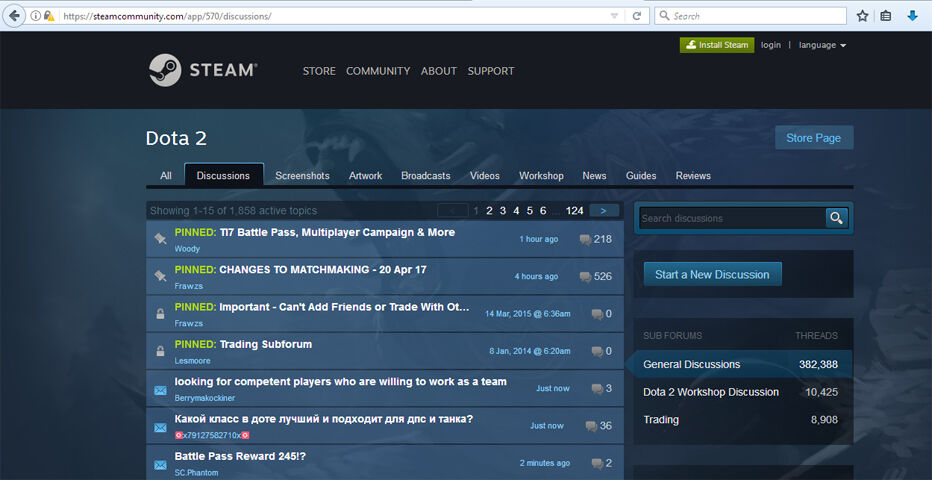Open General Discussions sub forum
Viewport: 932px width, 480px height.
[x=739, y=364]
